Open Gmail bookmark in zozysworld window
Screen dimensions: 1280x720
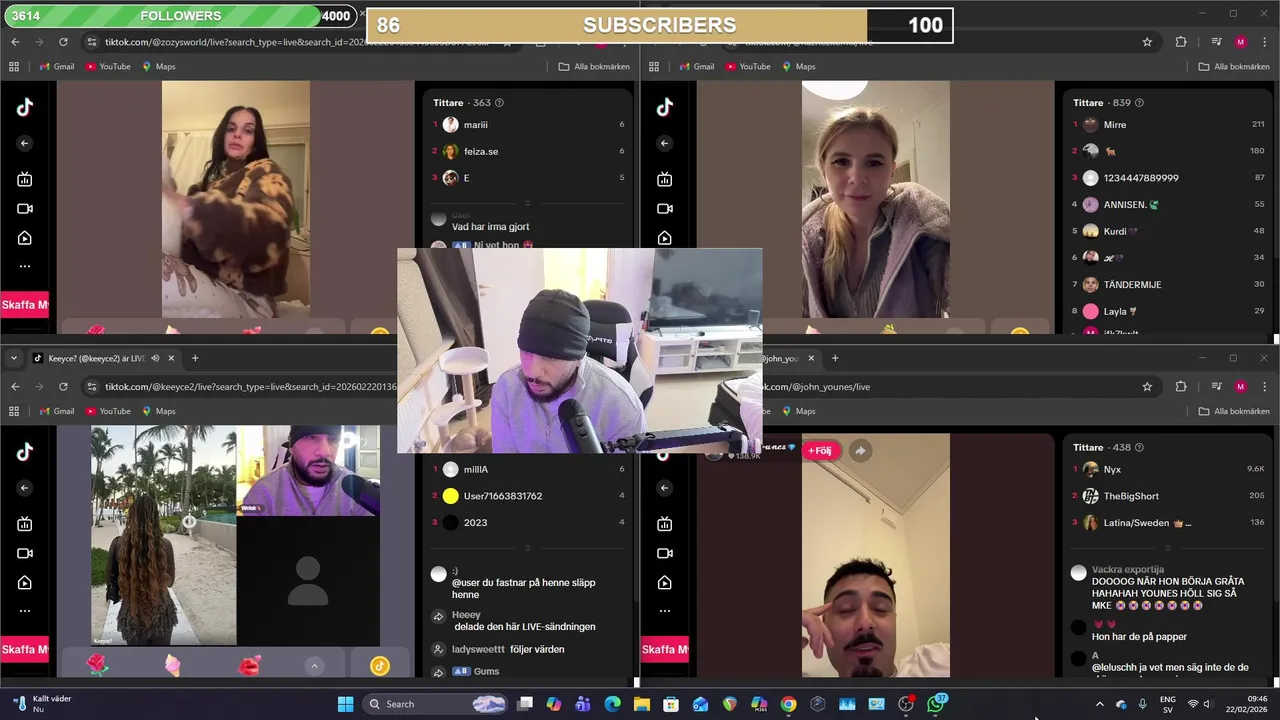pyautogui.click(x=57, y=66)
